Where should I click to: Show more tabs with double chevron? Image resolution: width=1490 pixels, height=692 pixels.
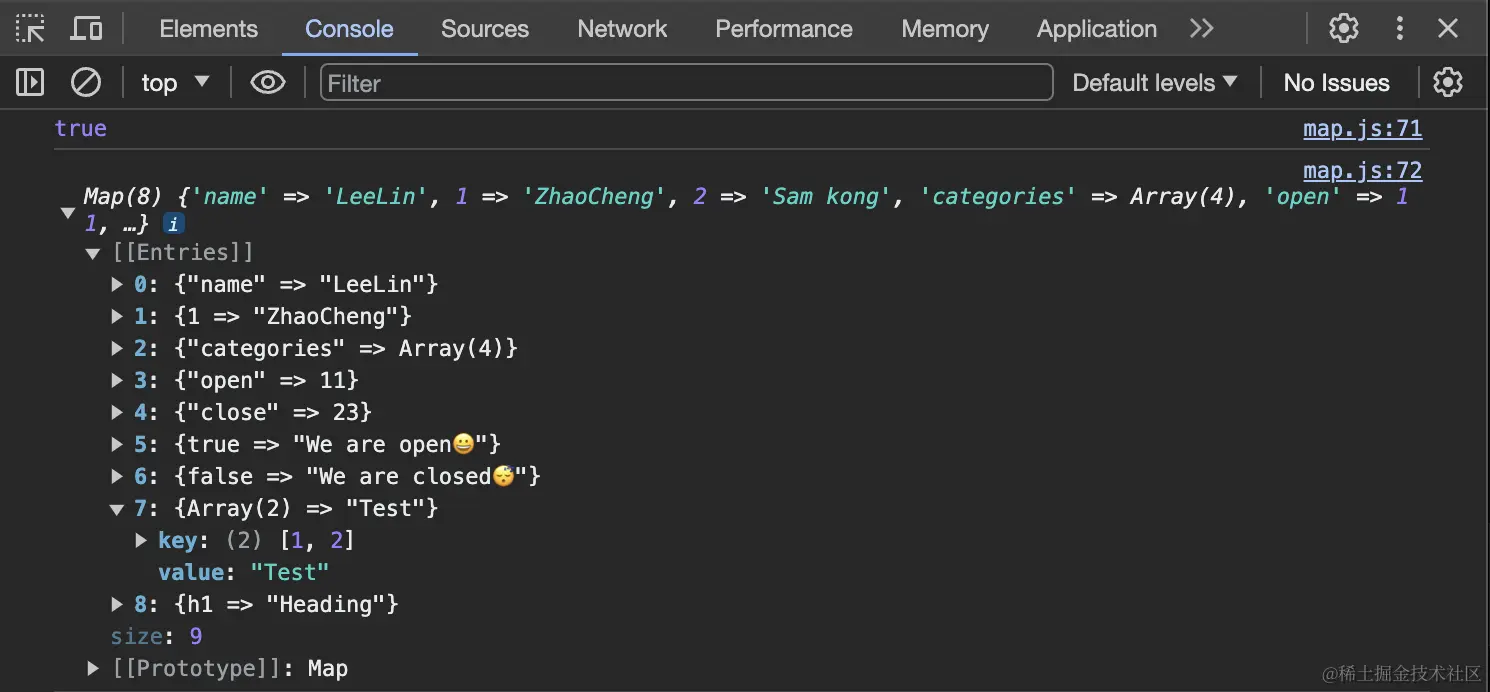(x=1201, y=29)
